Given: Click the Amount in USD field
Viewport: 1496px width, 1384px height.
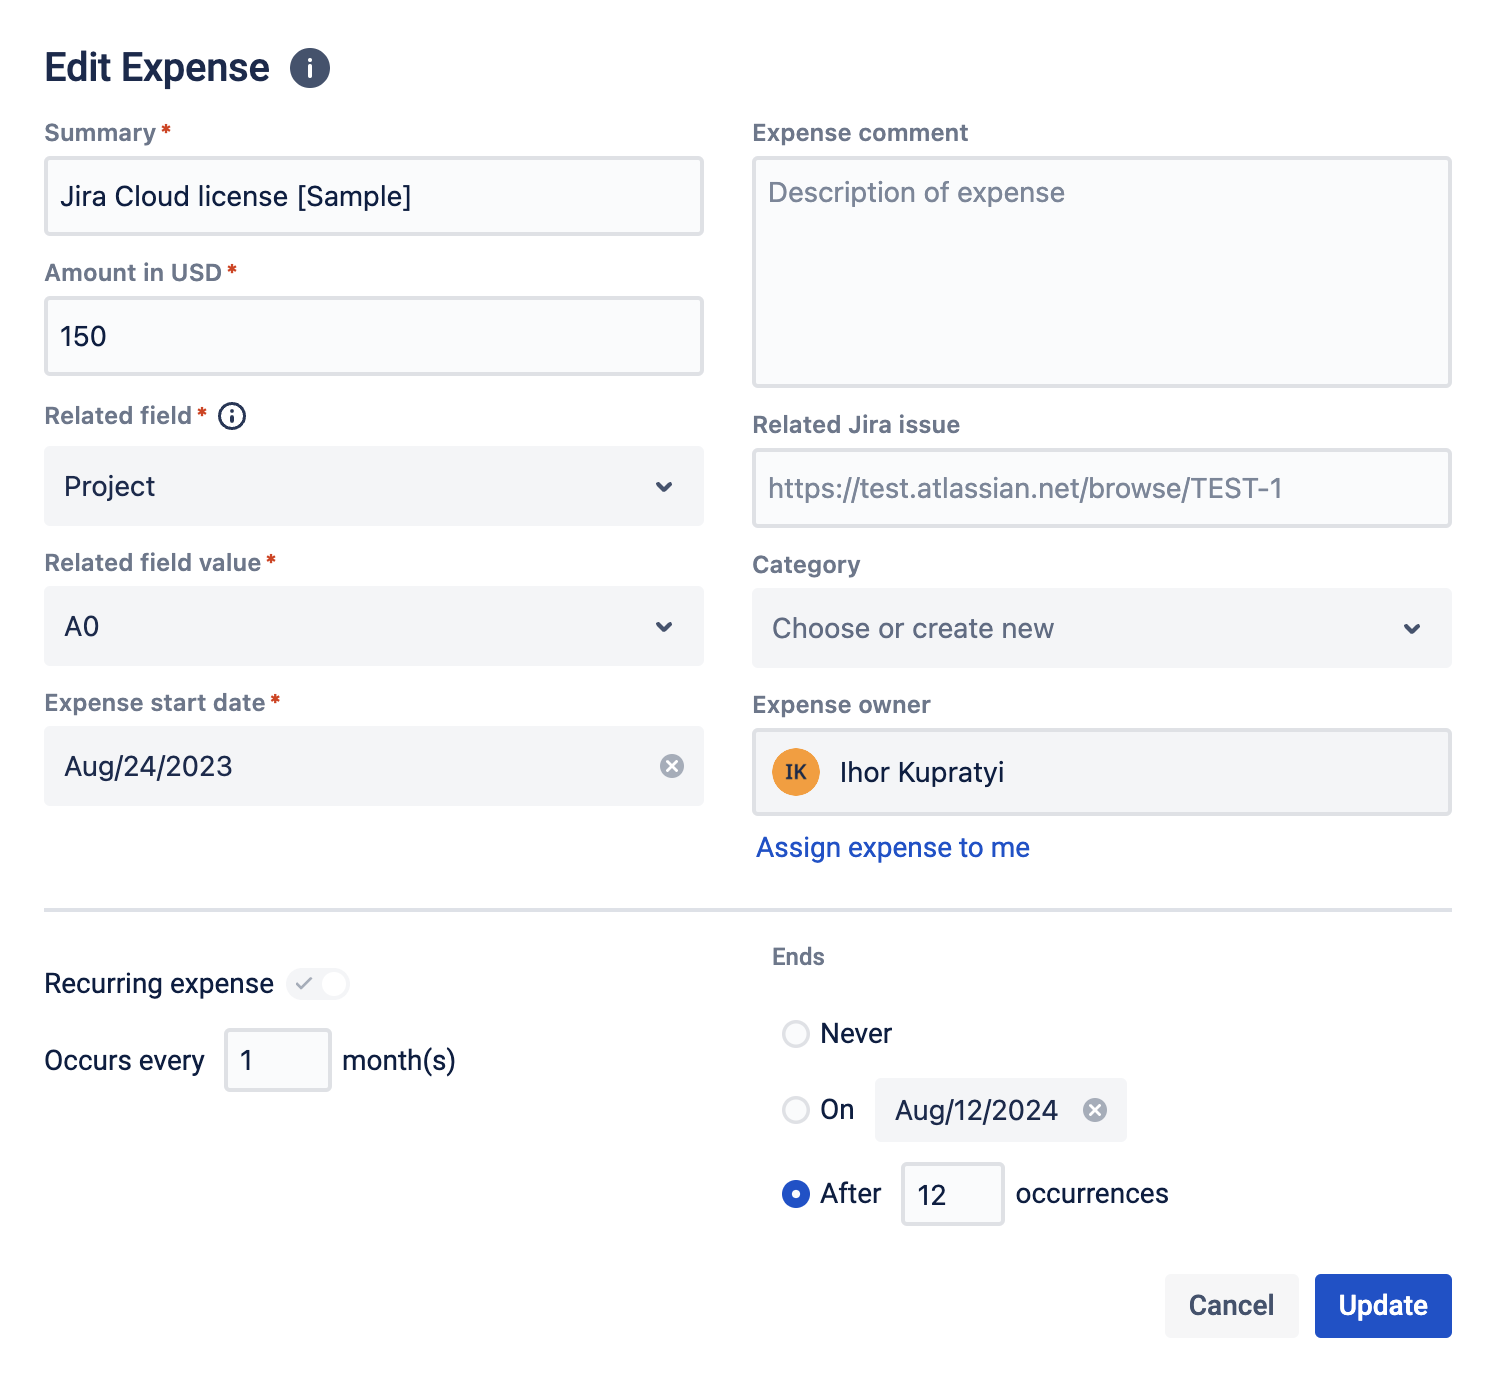Looking at the screenshot, I should coord(374,336).
